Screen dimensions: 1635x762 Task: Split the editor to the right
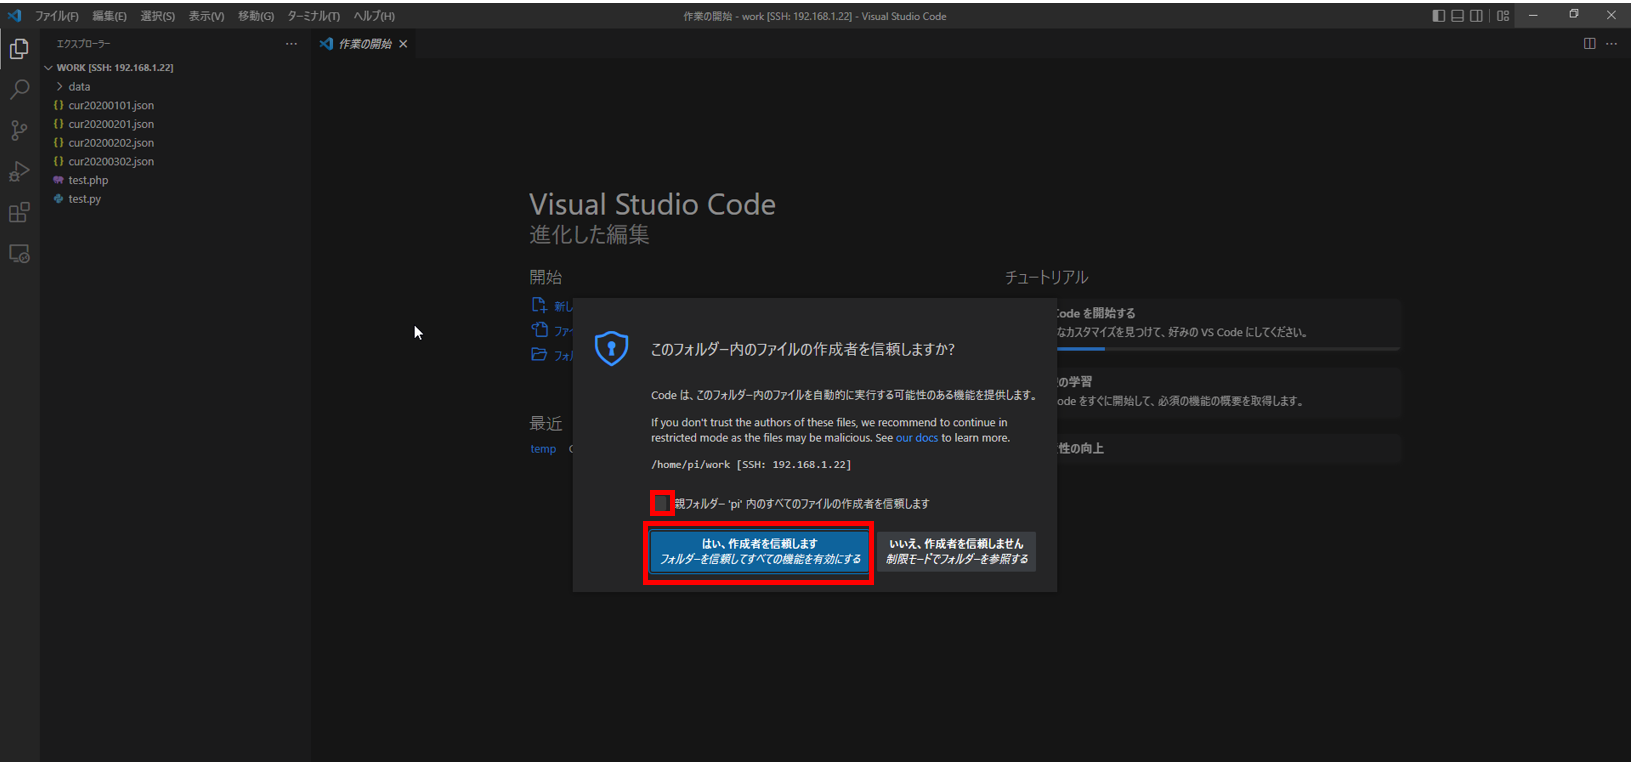tap(1589, 44)
